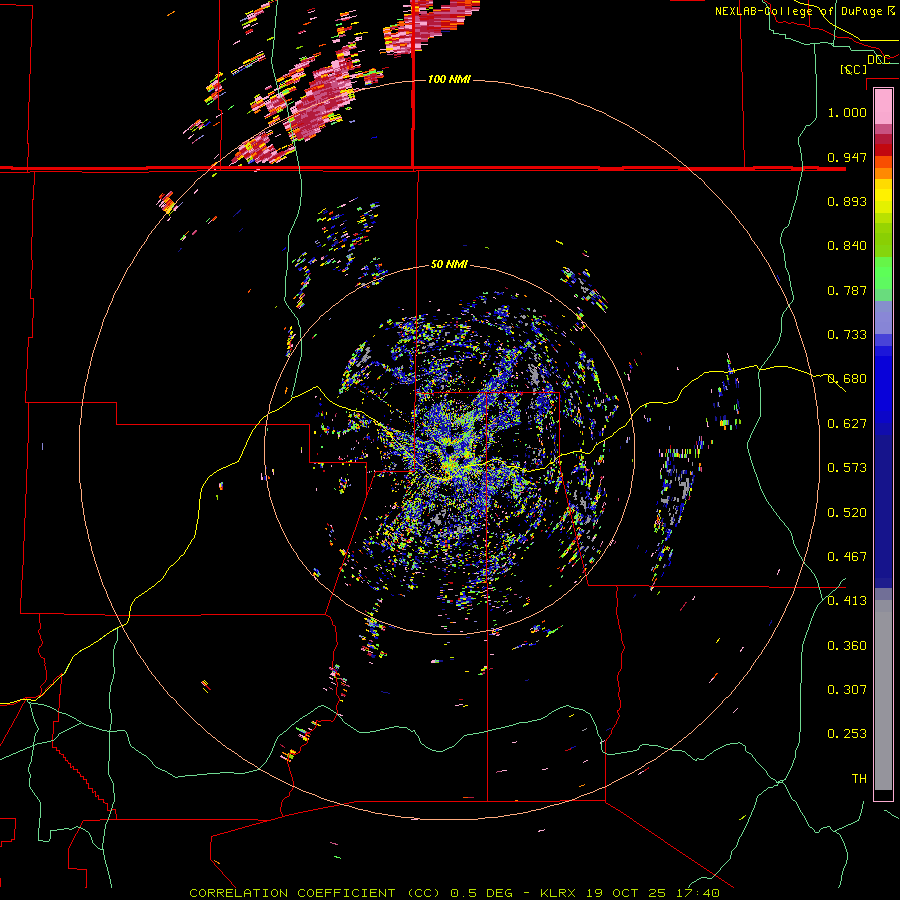Select the 0.307 legend value

(x=847, y=690)
